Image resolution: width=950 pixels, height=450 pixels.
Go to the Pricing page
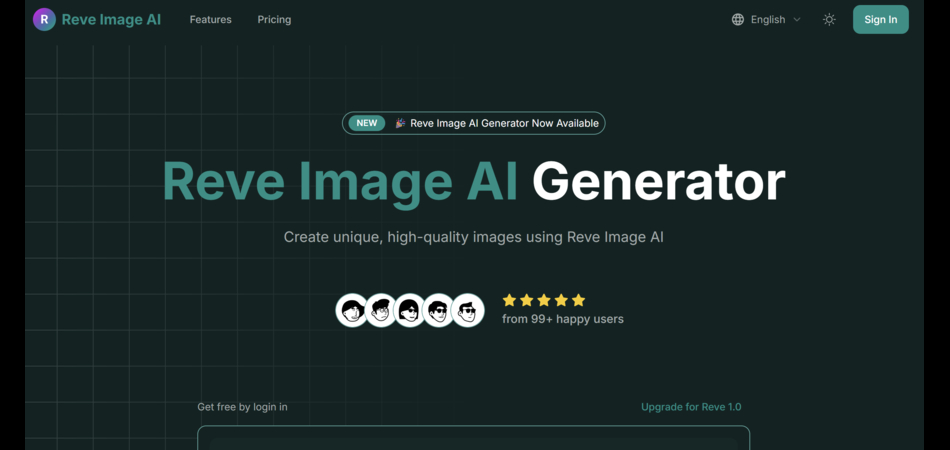[x=274, y=19]
